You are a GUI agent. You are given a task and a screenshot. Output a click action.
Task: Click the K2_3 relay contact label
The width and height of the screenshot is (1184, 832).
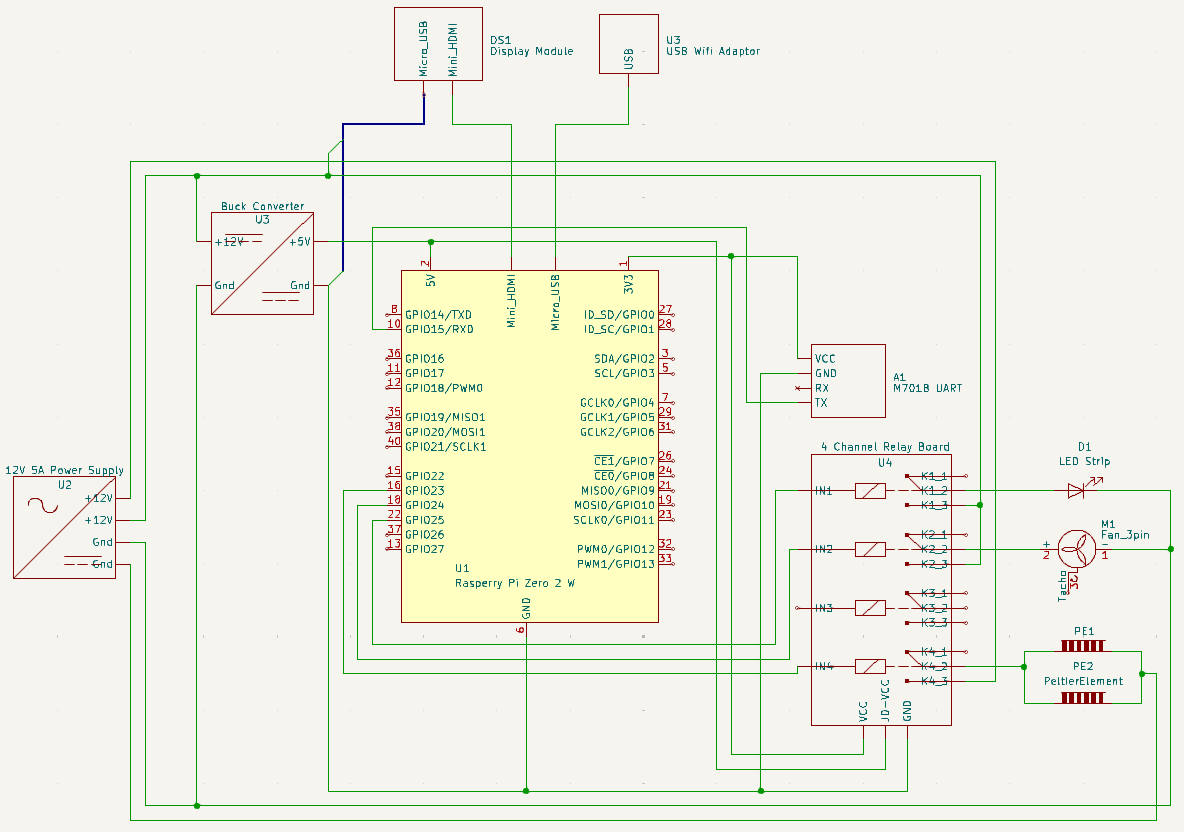pos(934,564)
